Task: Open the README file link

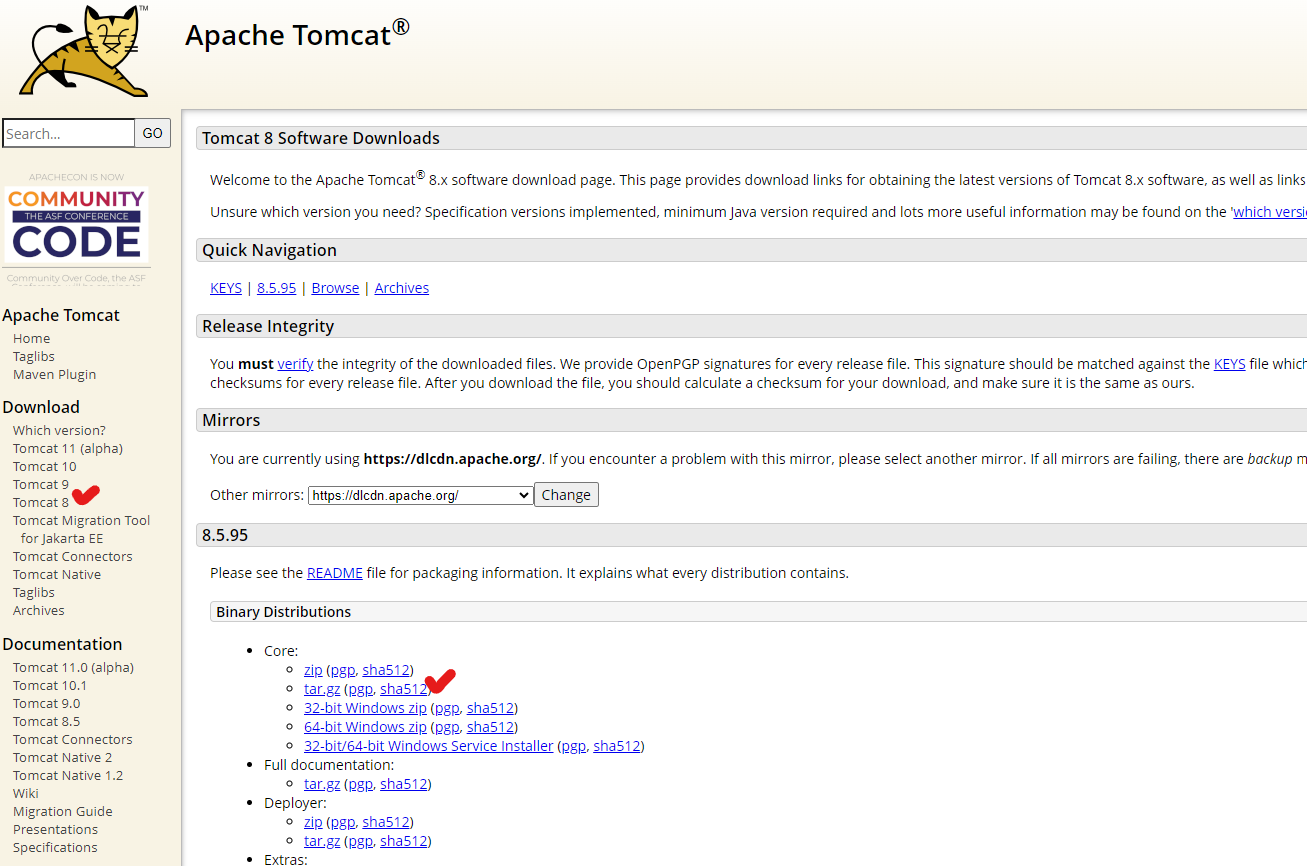Action: 334,573
